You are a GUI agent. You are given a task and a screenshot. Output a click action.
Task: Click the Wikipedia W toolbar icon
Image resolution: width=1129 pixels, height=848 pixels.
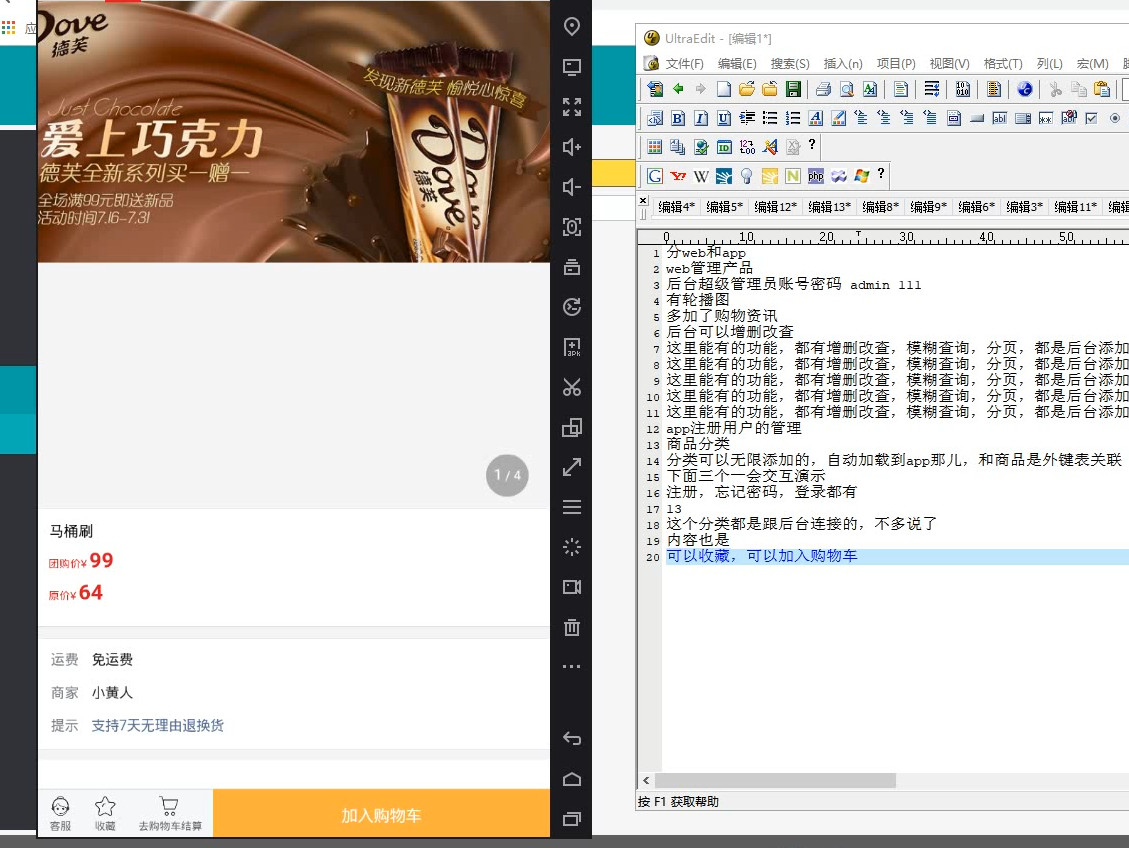click(701, 176)
